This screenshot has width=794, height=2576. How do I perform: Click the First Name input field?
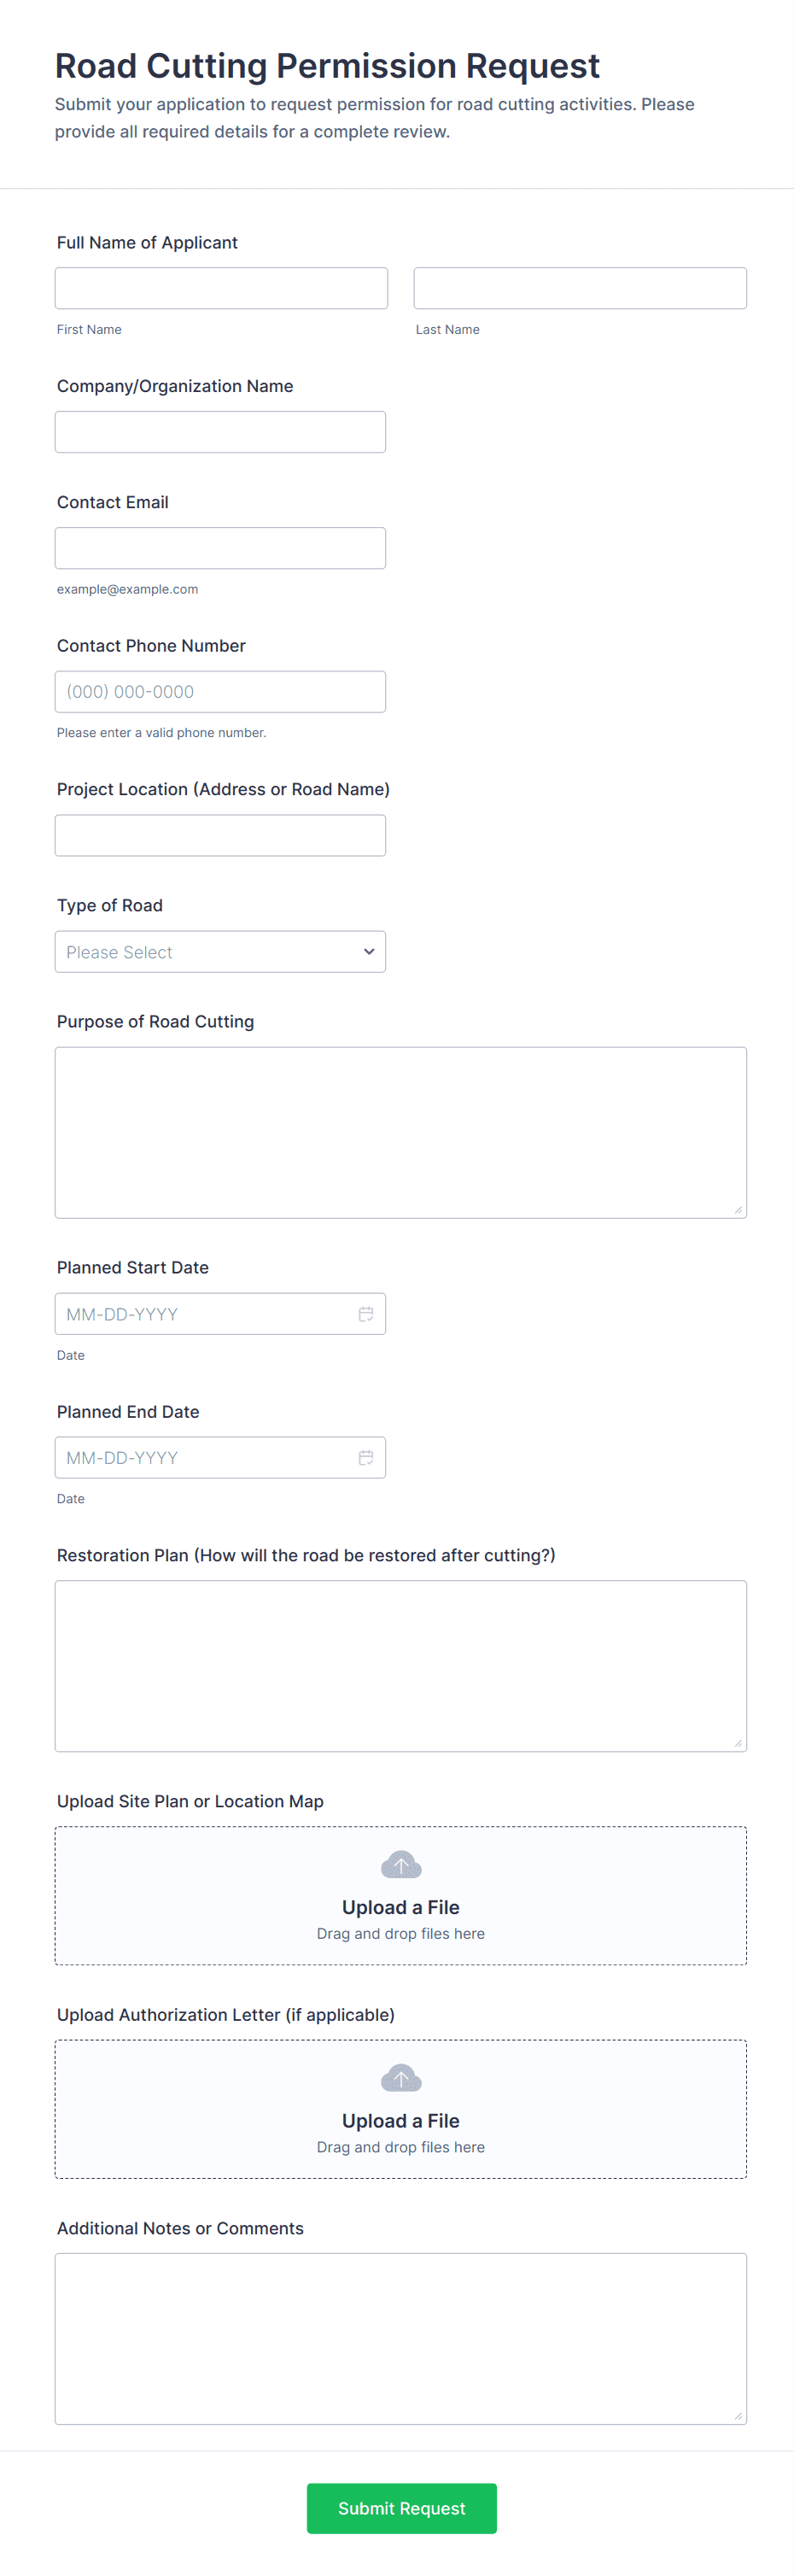click(221, 288)
